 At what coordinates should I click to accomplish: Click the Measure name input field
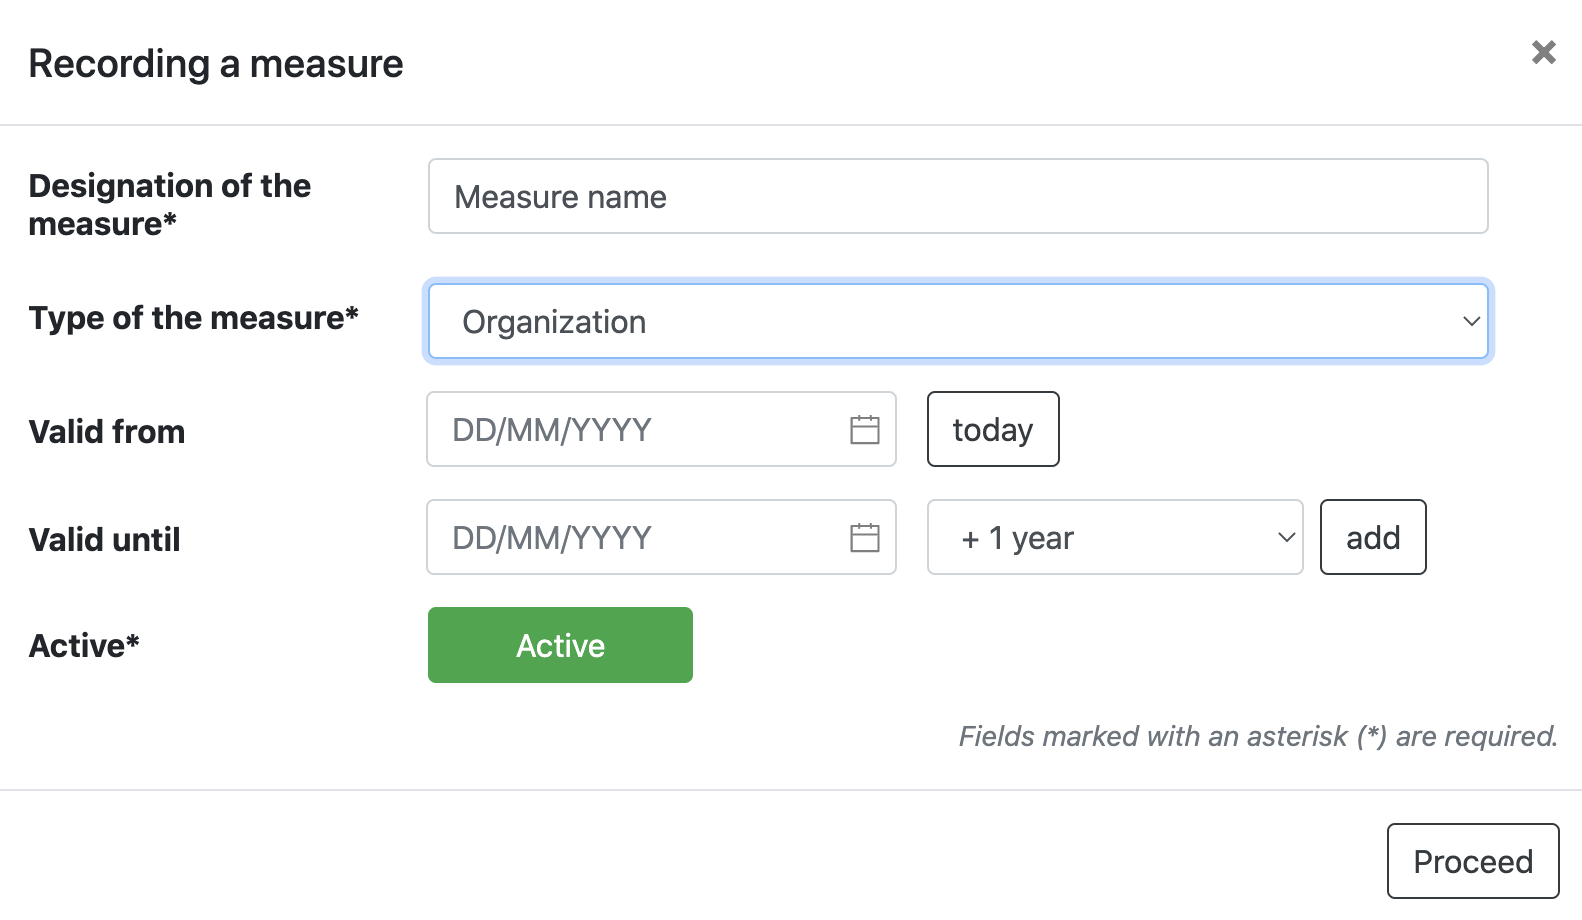pyautogui.click(x=958, y=196)
